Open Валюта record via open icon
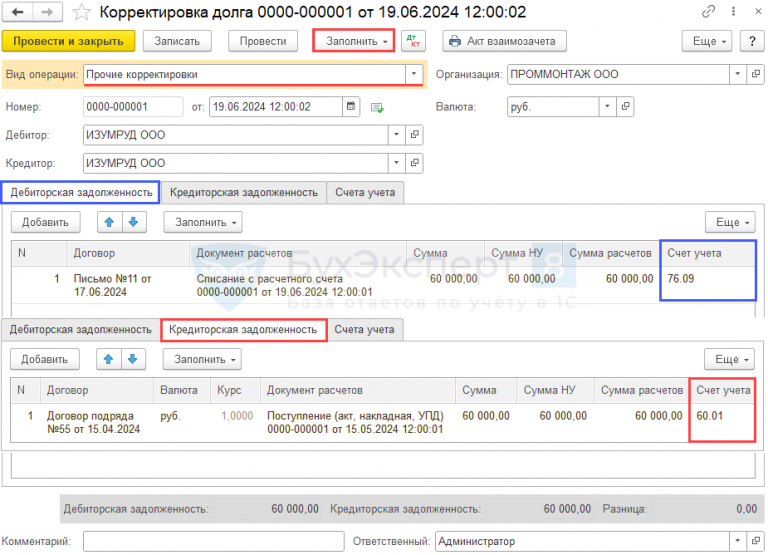This screenshot has height=555, width=768. tap(625, 106)
